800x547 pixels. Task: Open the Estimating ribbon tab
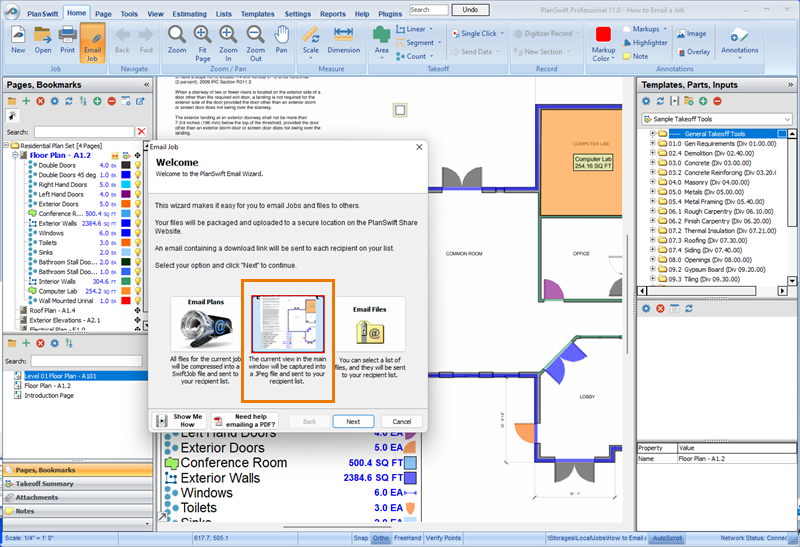coord(189,14)
